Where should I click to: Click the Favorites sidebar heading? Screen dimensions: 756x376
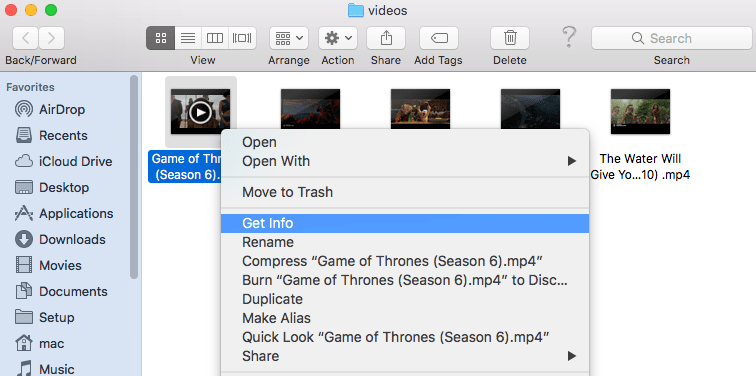pos(30,87)
